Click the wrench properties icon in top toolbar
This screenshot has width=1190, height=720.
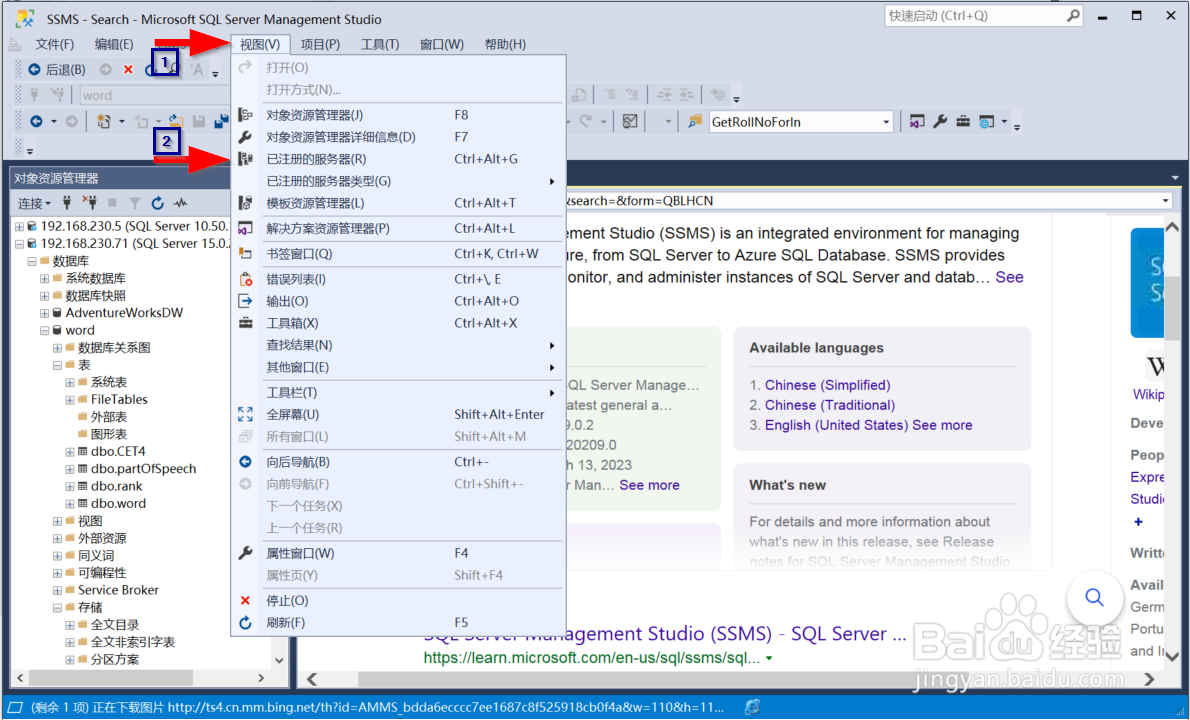pos(940,121)
